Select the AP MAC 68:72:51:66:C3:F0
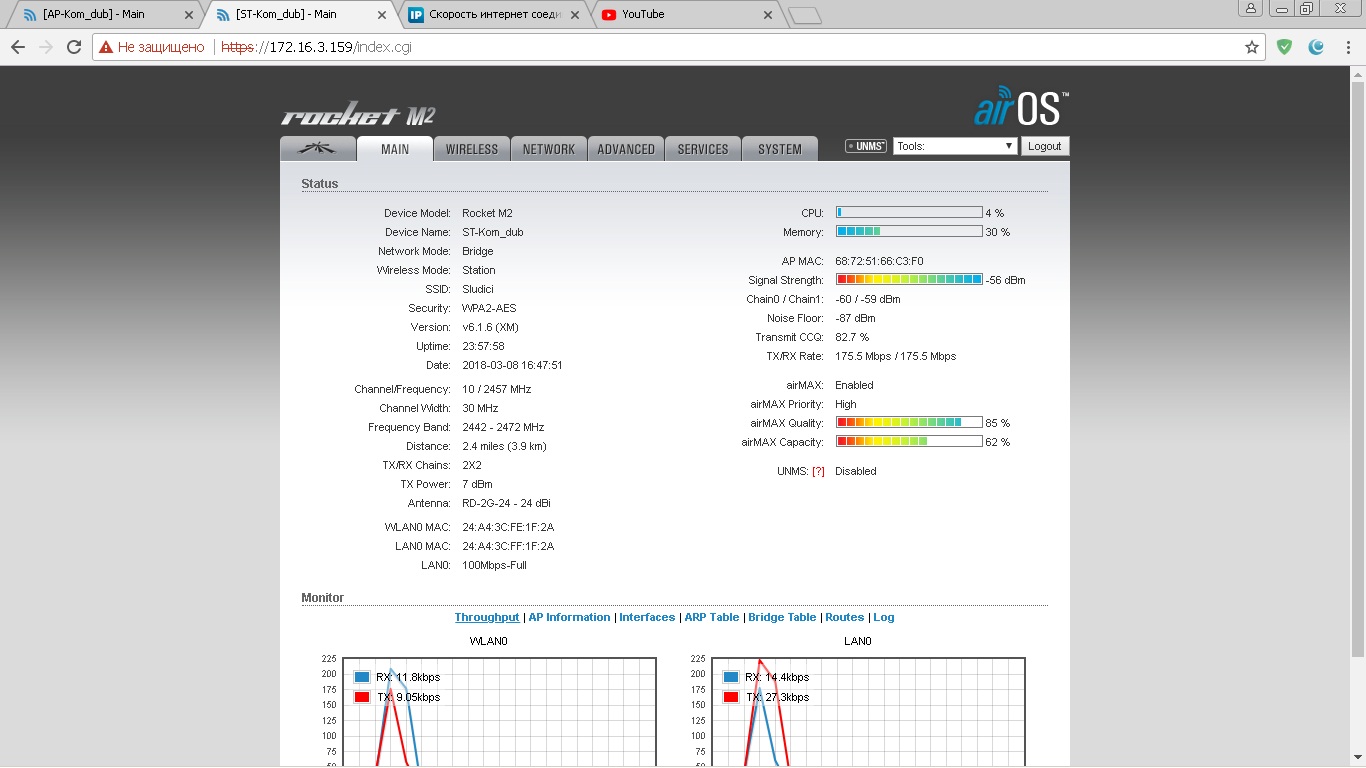This screenshot has height=768, width=1366. pos(879,261)
